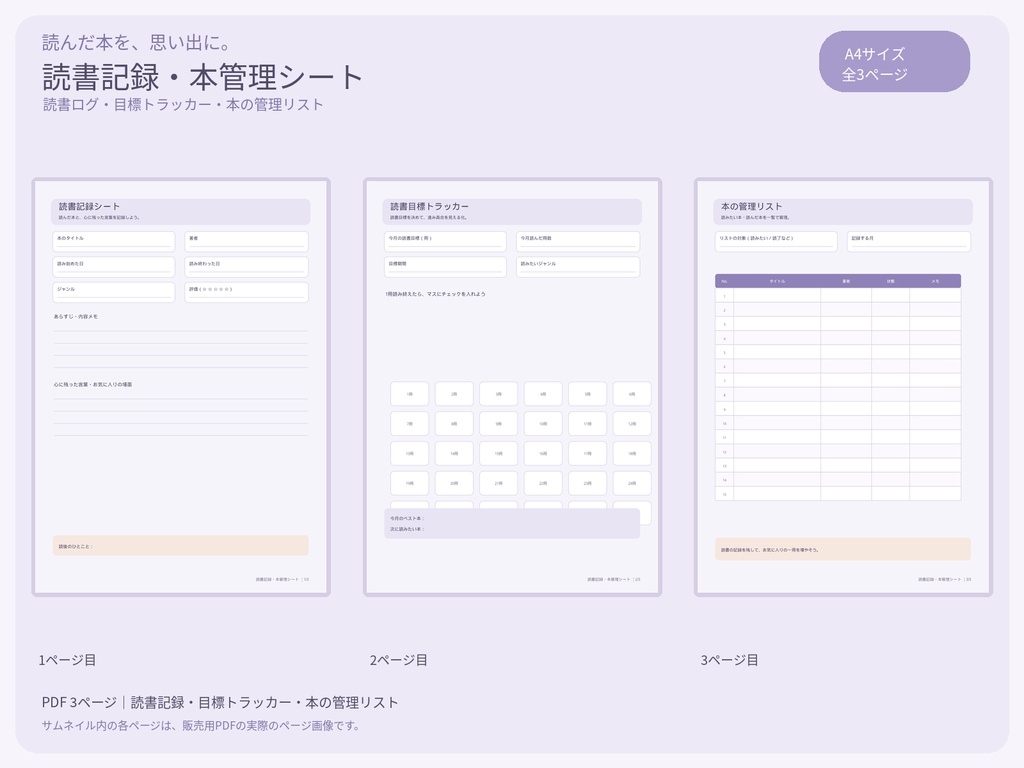
Task: Click the メモ column header in the table
Action: [935, 281]
